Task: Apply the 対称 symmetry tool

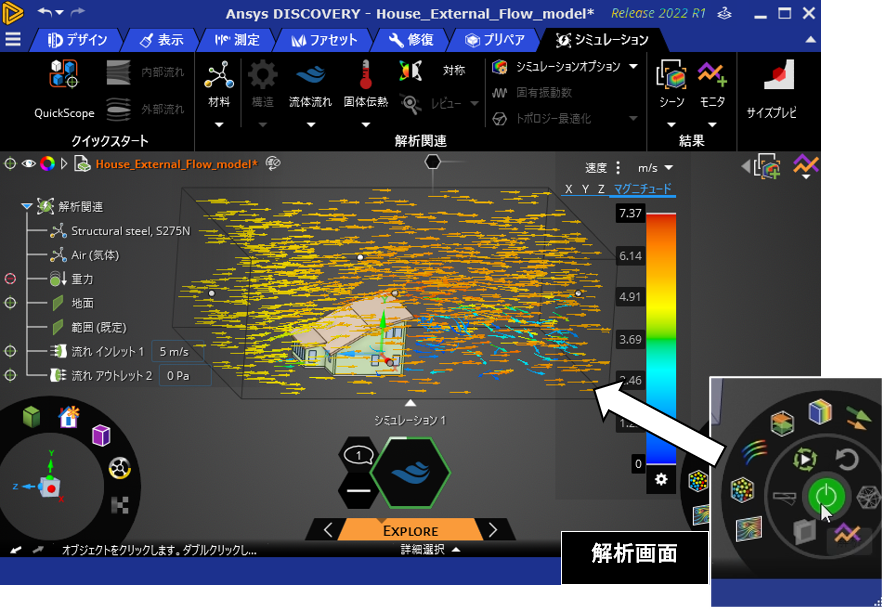Action: point(433,70)
